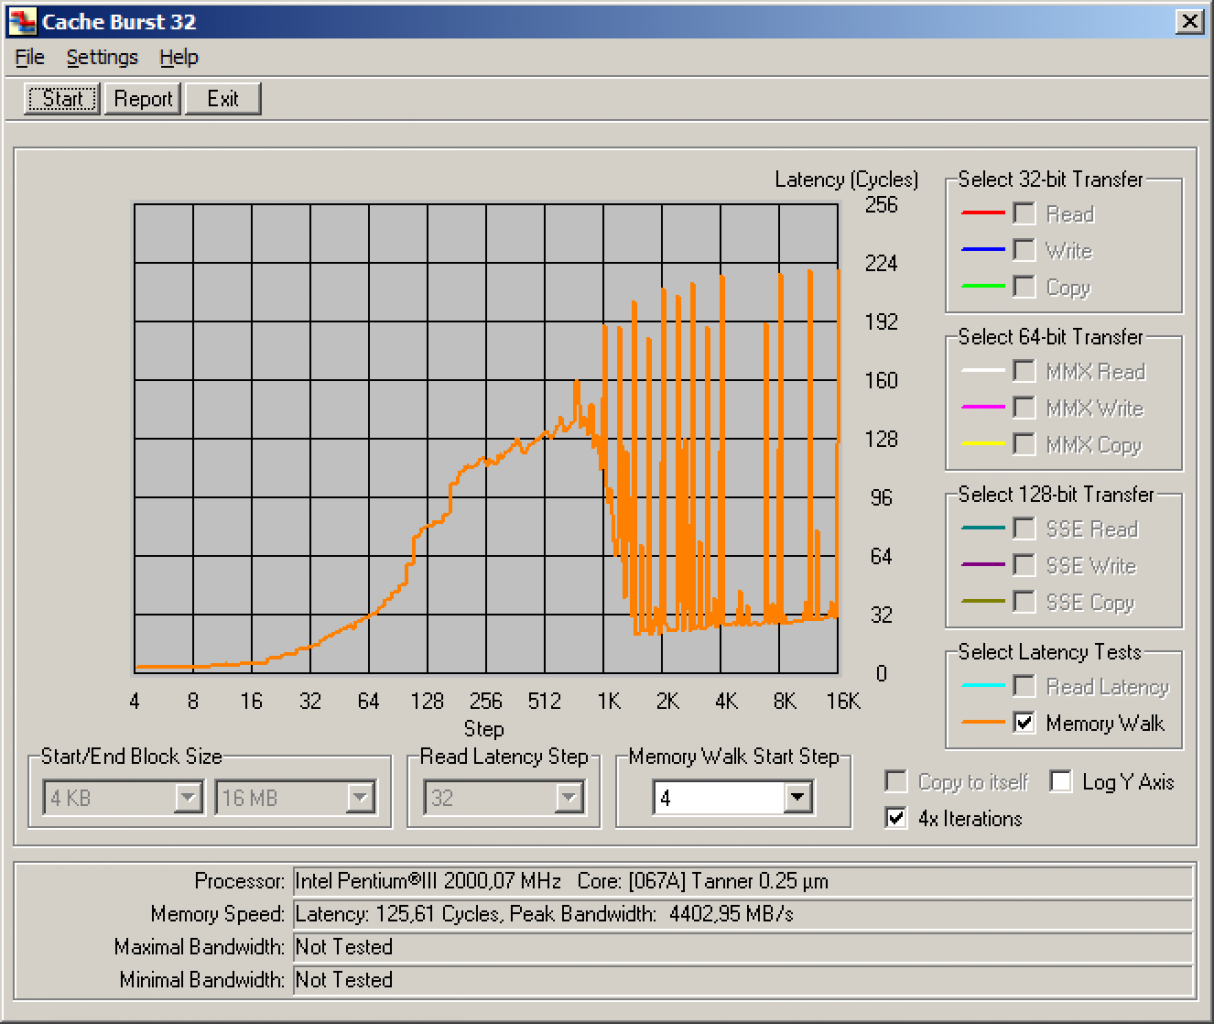The width and height of the screenshot is (1214, 1024).
Task: Toggle the SSE Write checkbox
Action: (x=1024, y=565)
